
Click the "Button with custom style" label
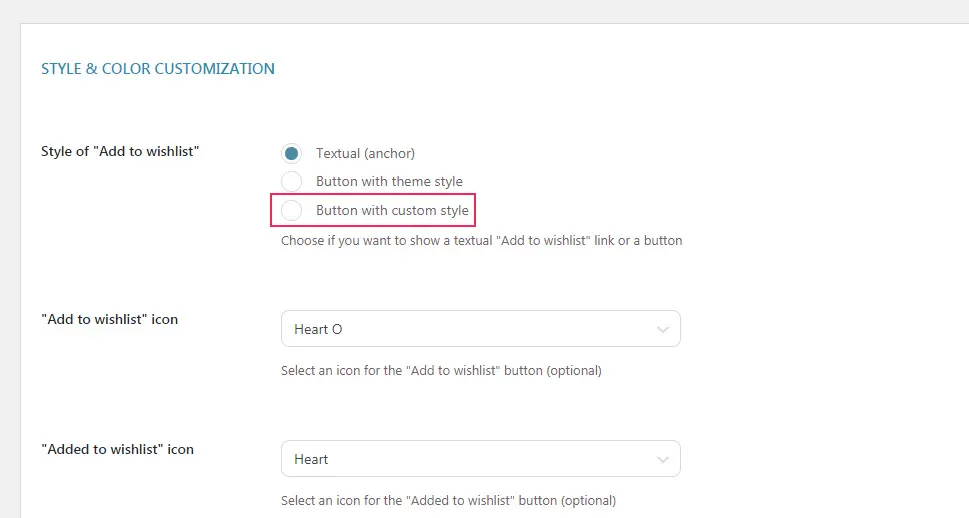tap(392, 210)
